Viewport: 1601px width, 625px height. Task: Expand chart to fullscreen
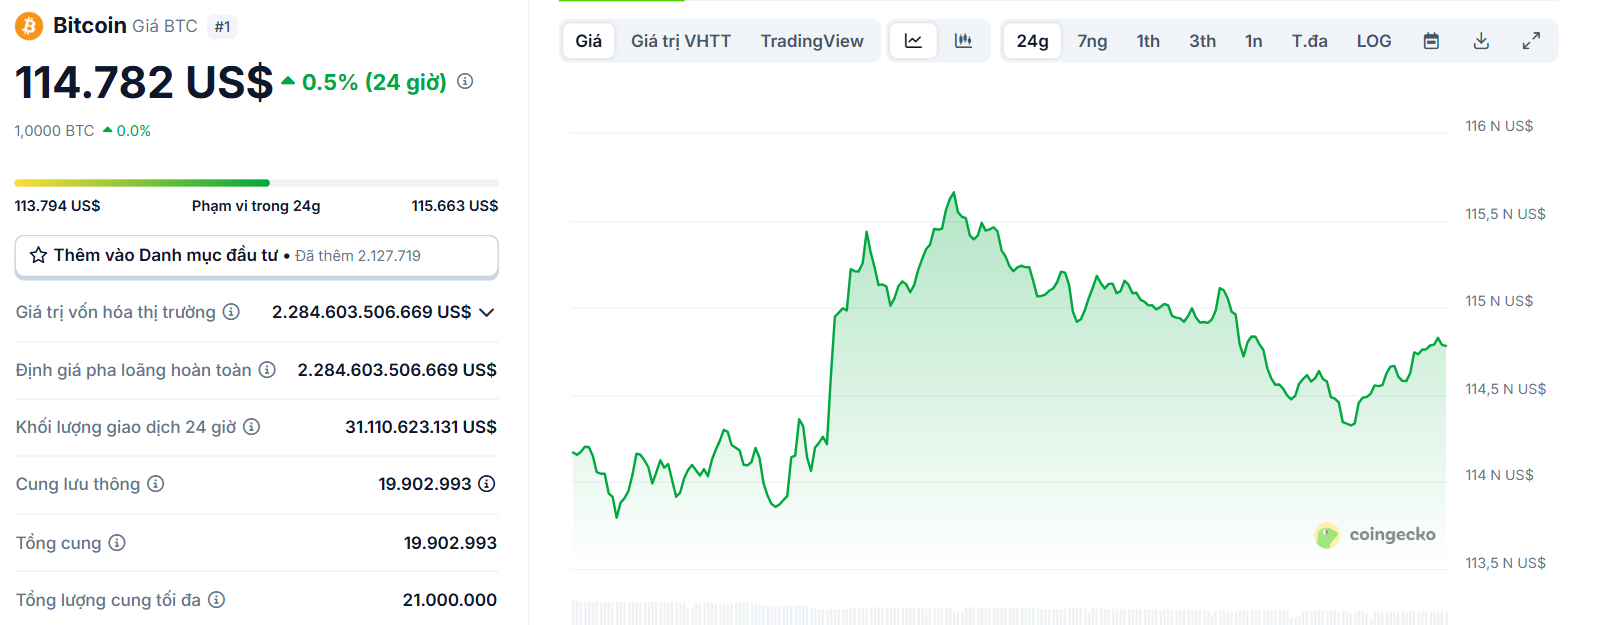[1531, 41]
